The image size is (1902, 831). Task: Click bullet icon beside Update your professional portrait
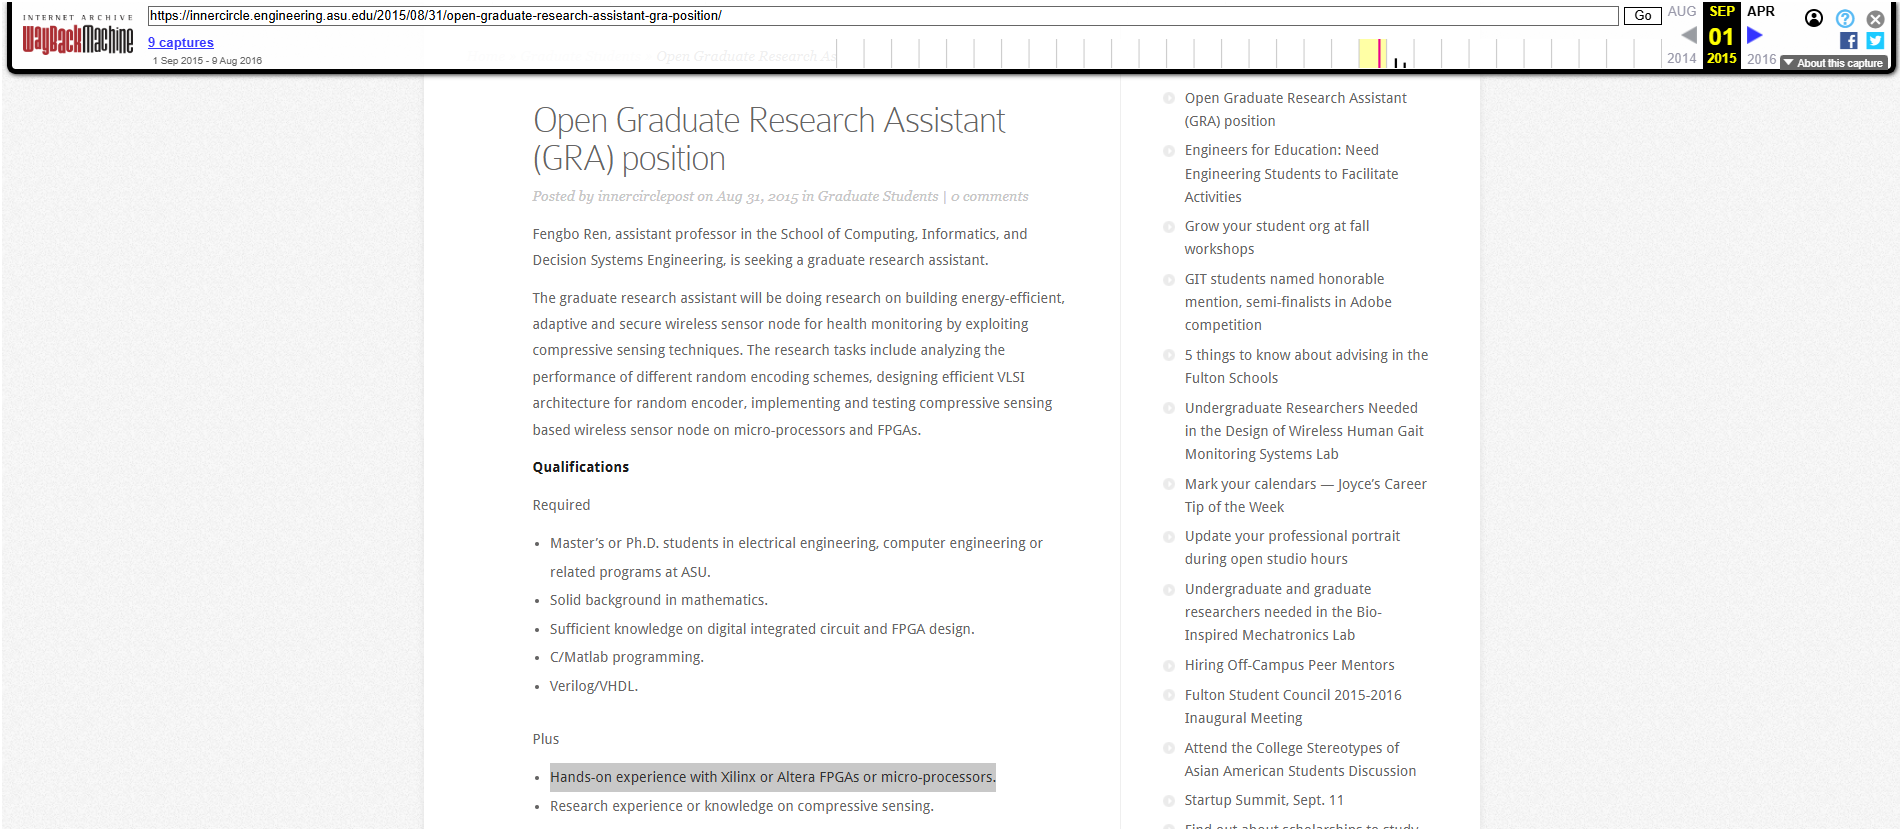pos(1169,537)
